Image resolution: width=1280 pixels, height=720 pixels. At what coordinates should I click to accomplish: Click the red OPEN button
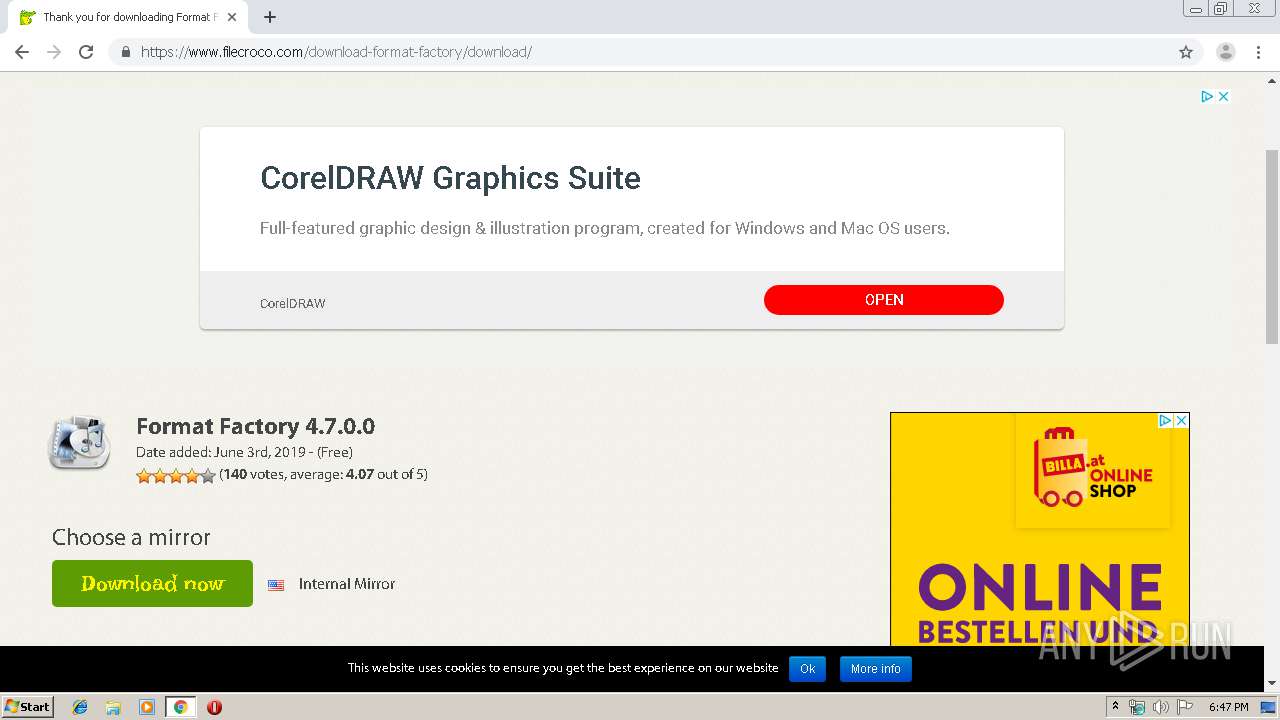[884, 300]
